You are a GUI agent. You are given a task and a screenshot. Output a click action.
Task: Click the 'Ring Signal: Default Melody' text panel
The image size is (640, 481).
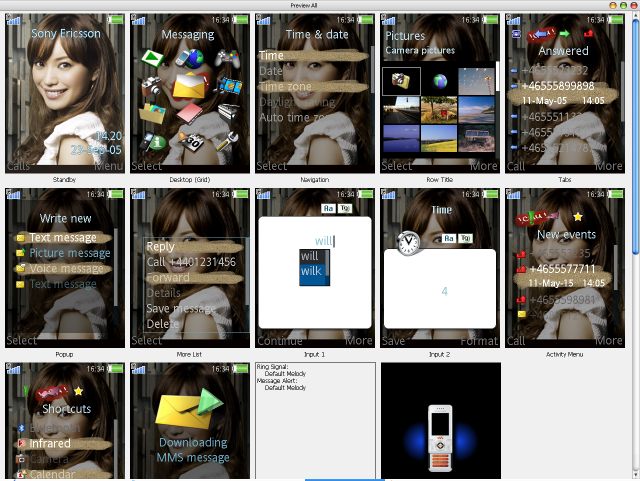[315, 421]
